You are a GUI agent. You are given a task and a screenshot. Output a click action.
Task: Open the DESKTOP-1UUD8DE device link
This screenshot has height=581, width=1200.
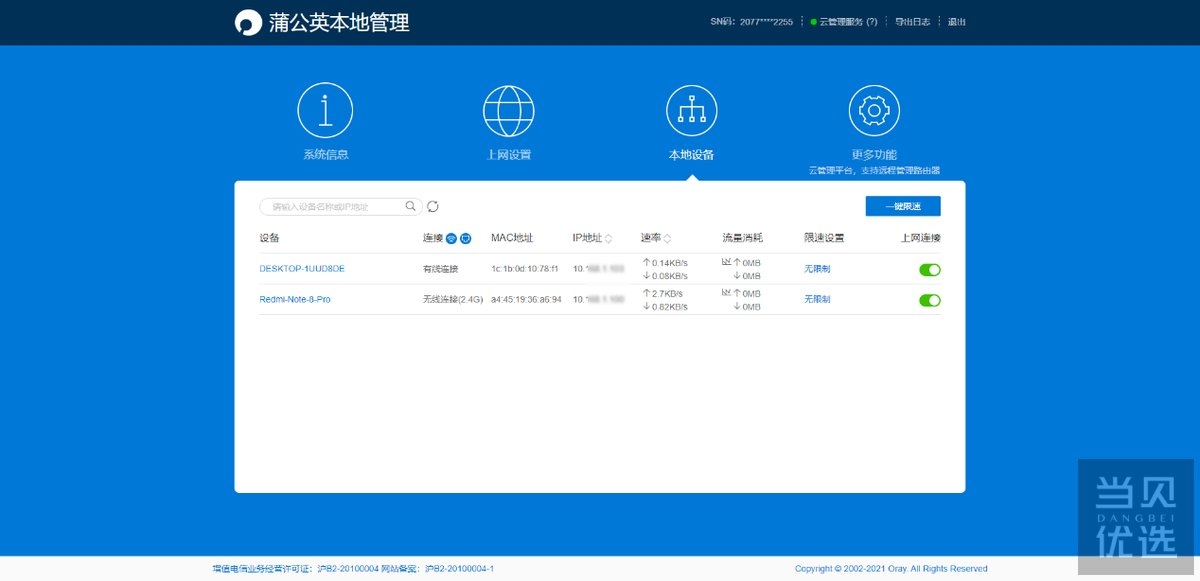[302, 269]
